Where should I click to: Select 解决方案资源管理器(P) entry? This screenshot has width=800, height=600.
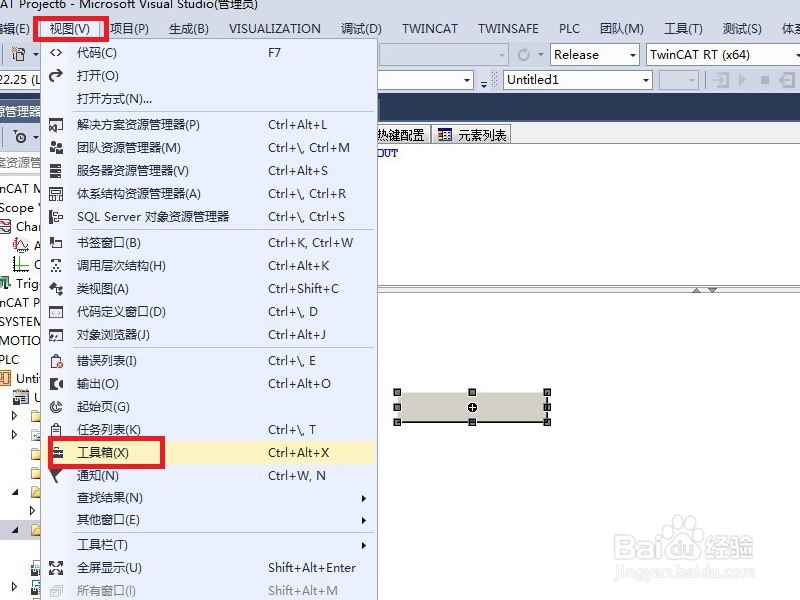[x=208, y=124]
